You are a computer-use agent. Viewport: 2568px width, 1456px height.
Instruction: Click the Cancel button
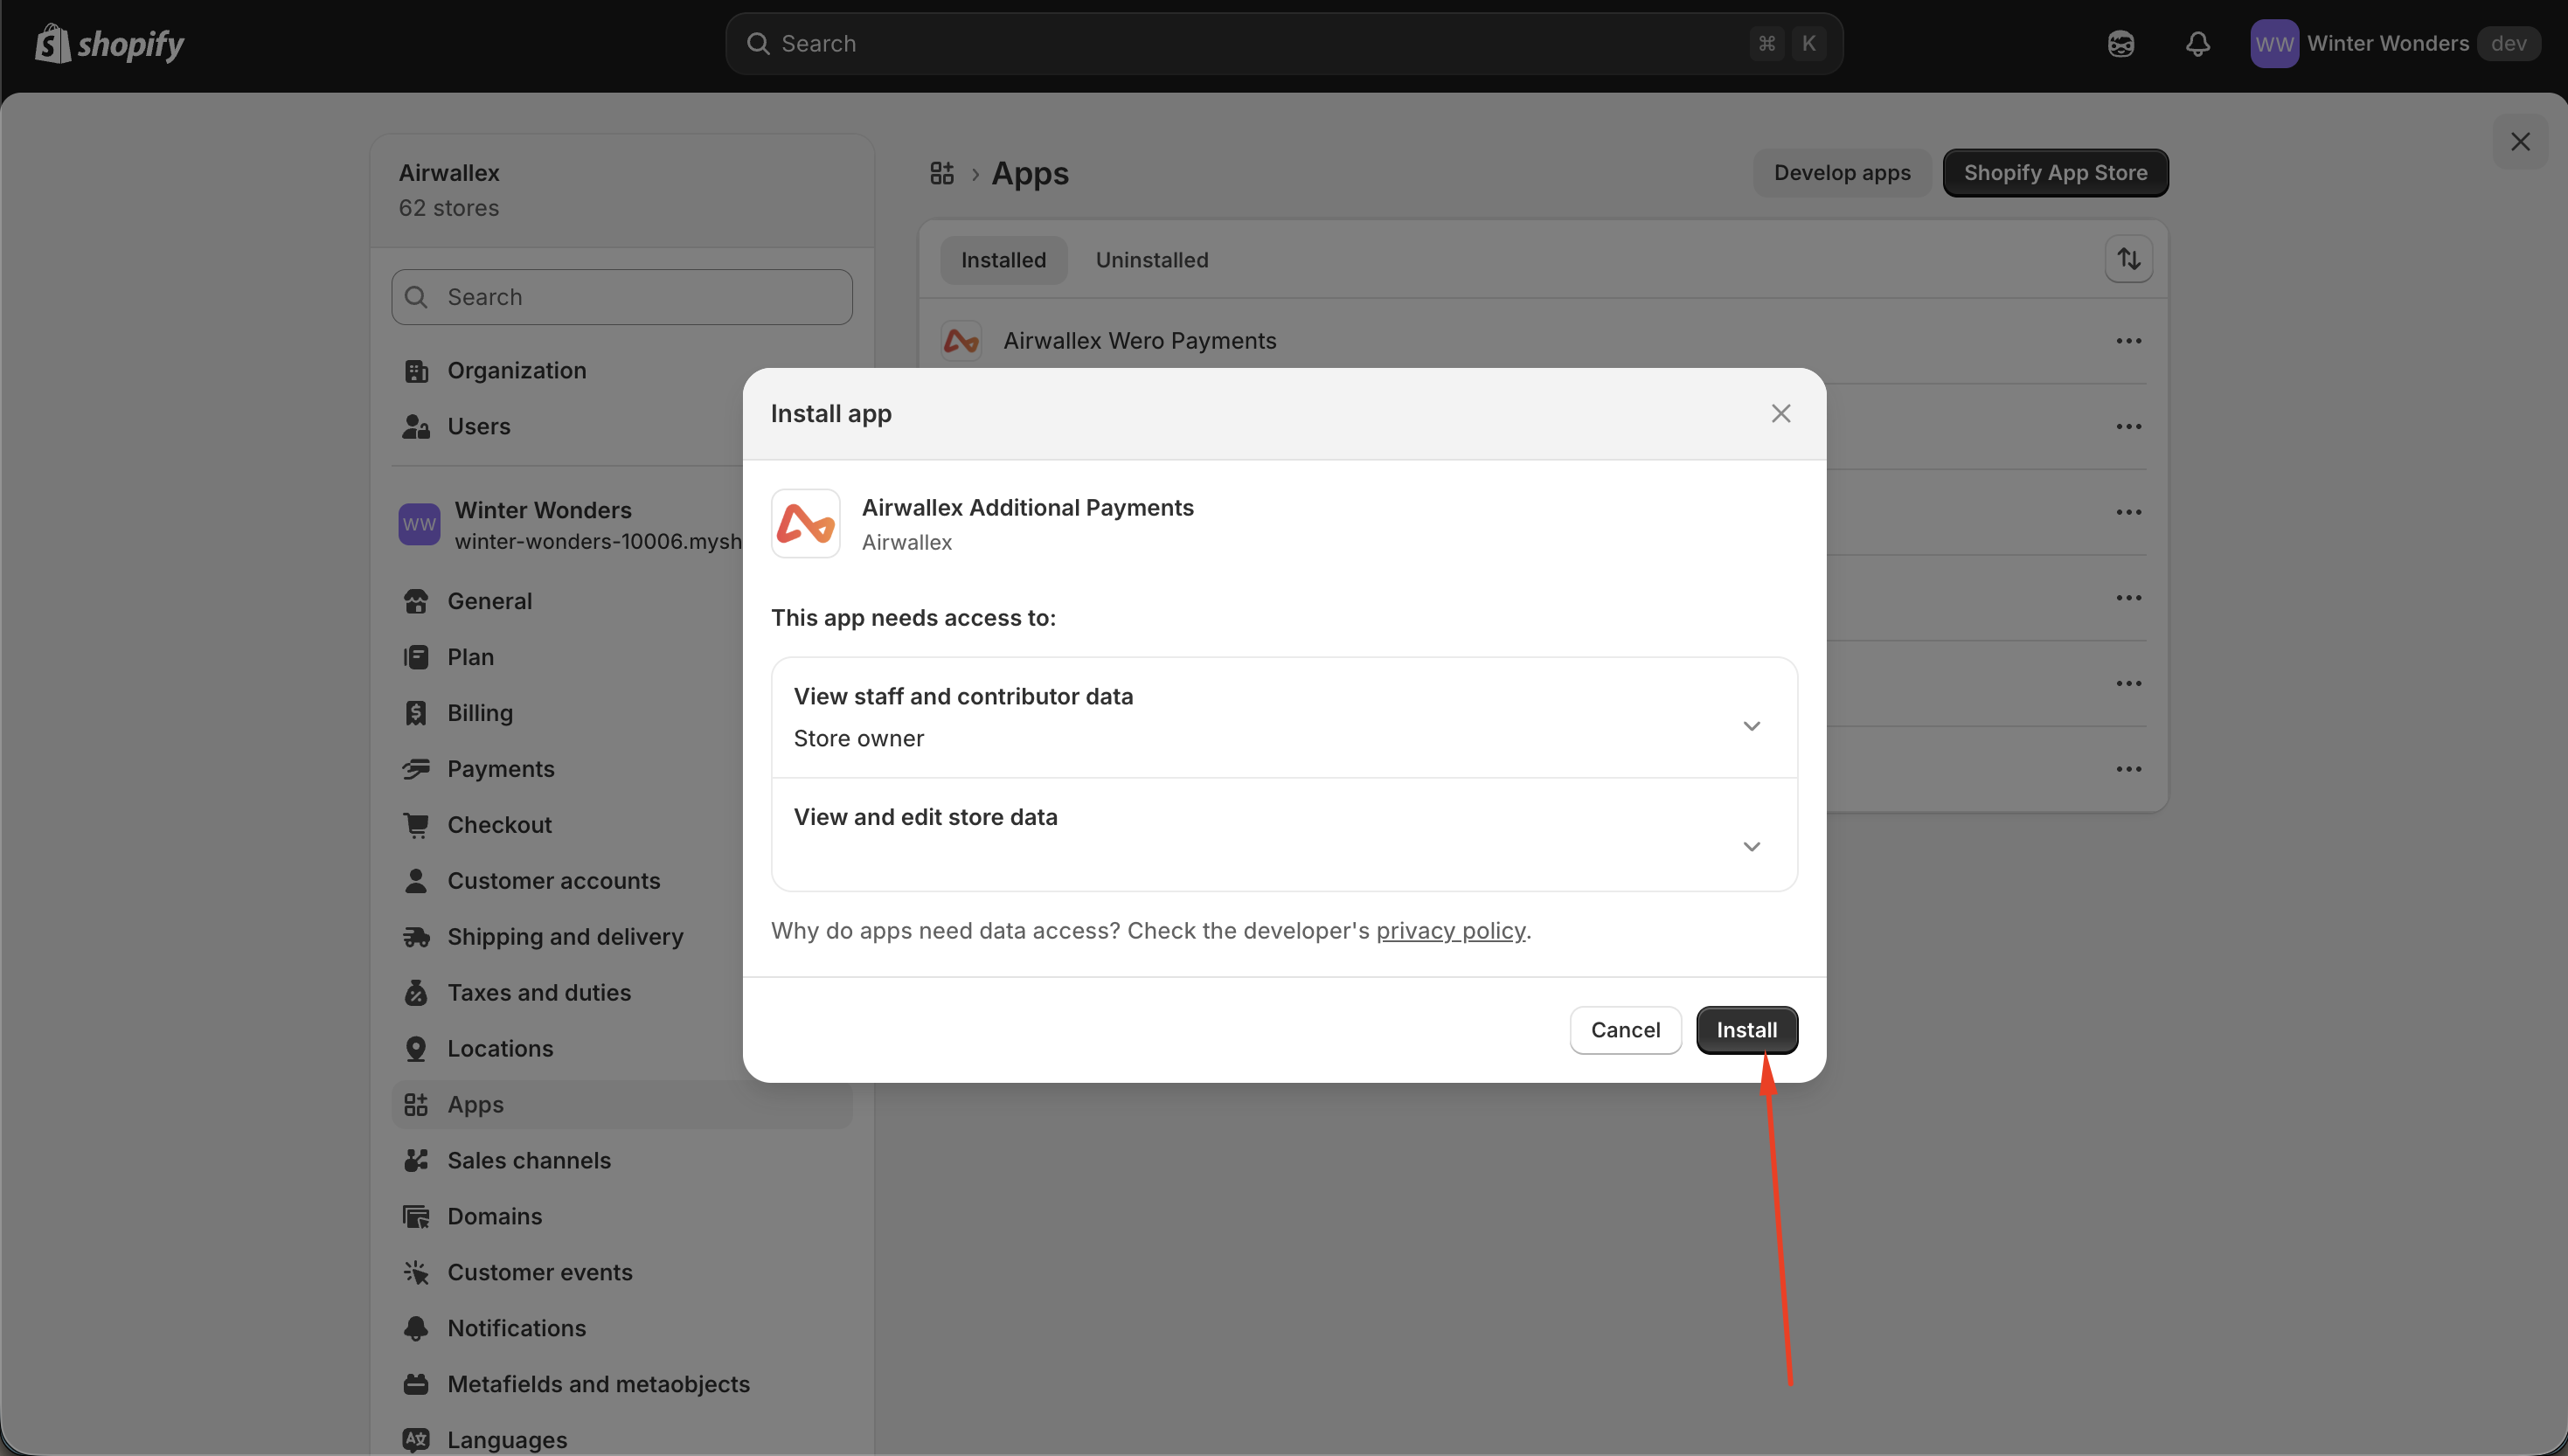(1625, 1030)
